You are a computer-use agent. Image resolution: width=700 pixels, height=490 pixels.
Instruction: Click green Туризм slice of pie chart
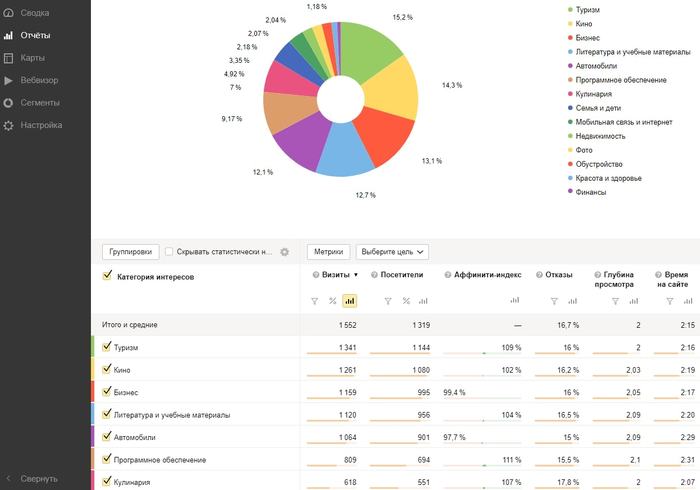pyautogui.click(x=366, y=49)
